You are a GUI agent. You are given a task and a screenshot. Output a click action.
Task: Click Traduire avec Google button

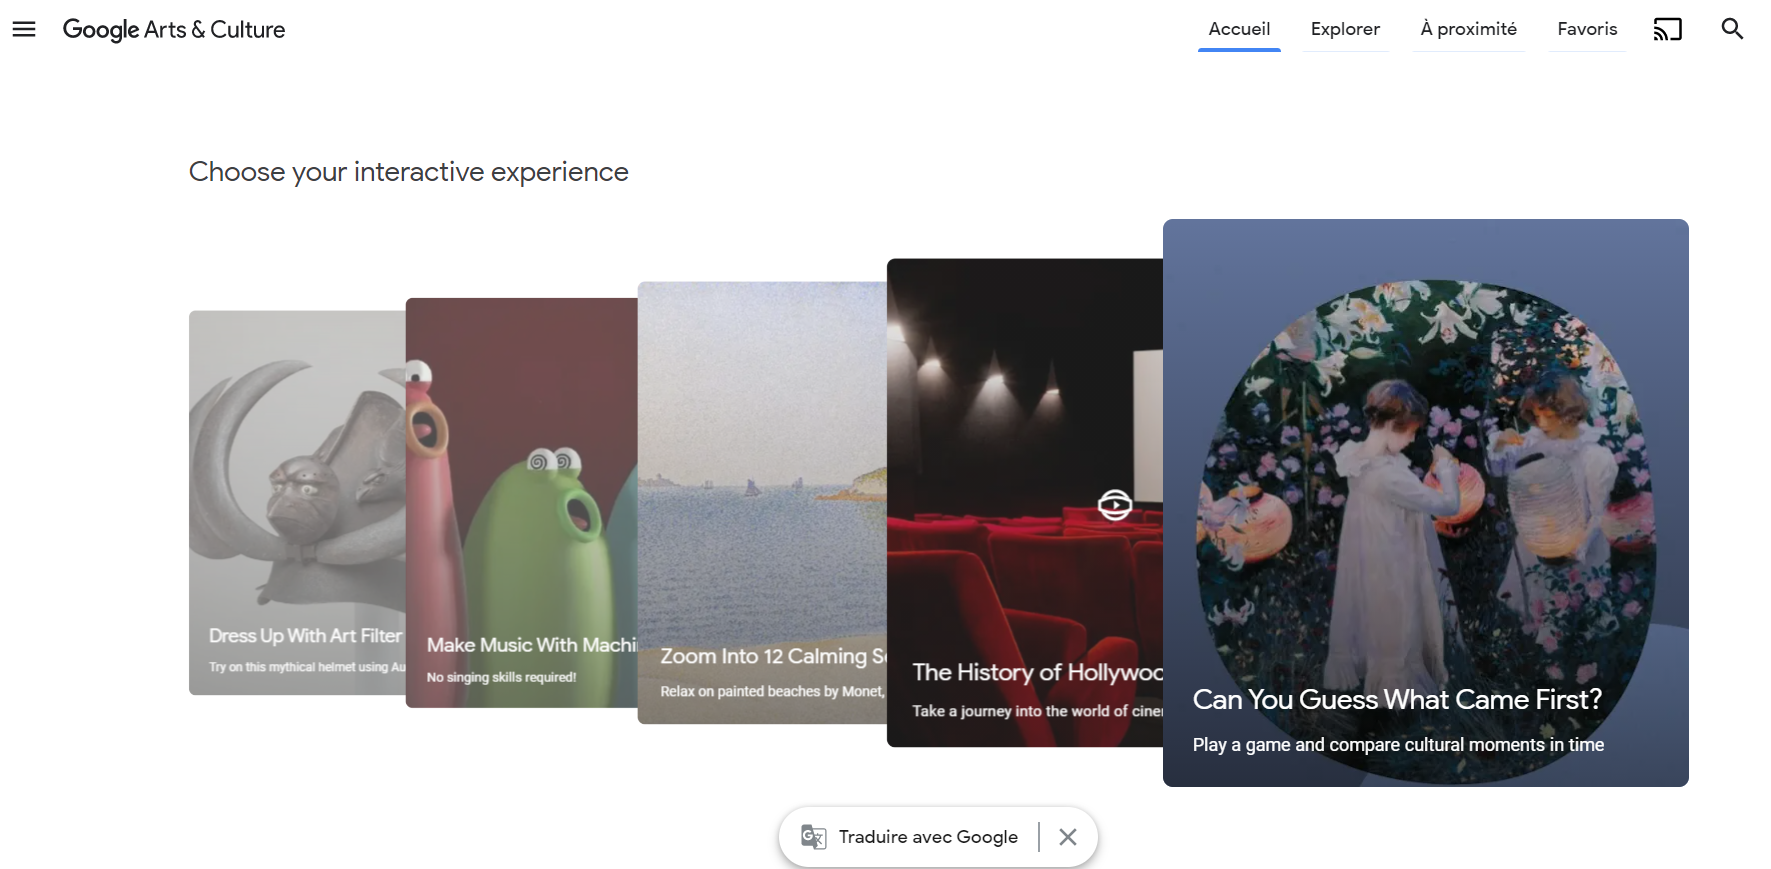coord(928,837)
